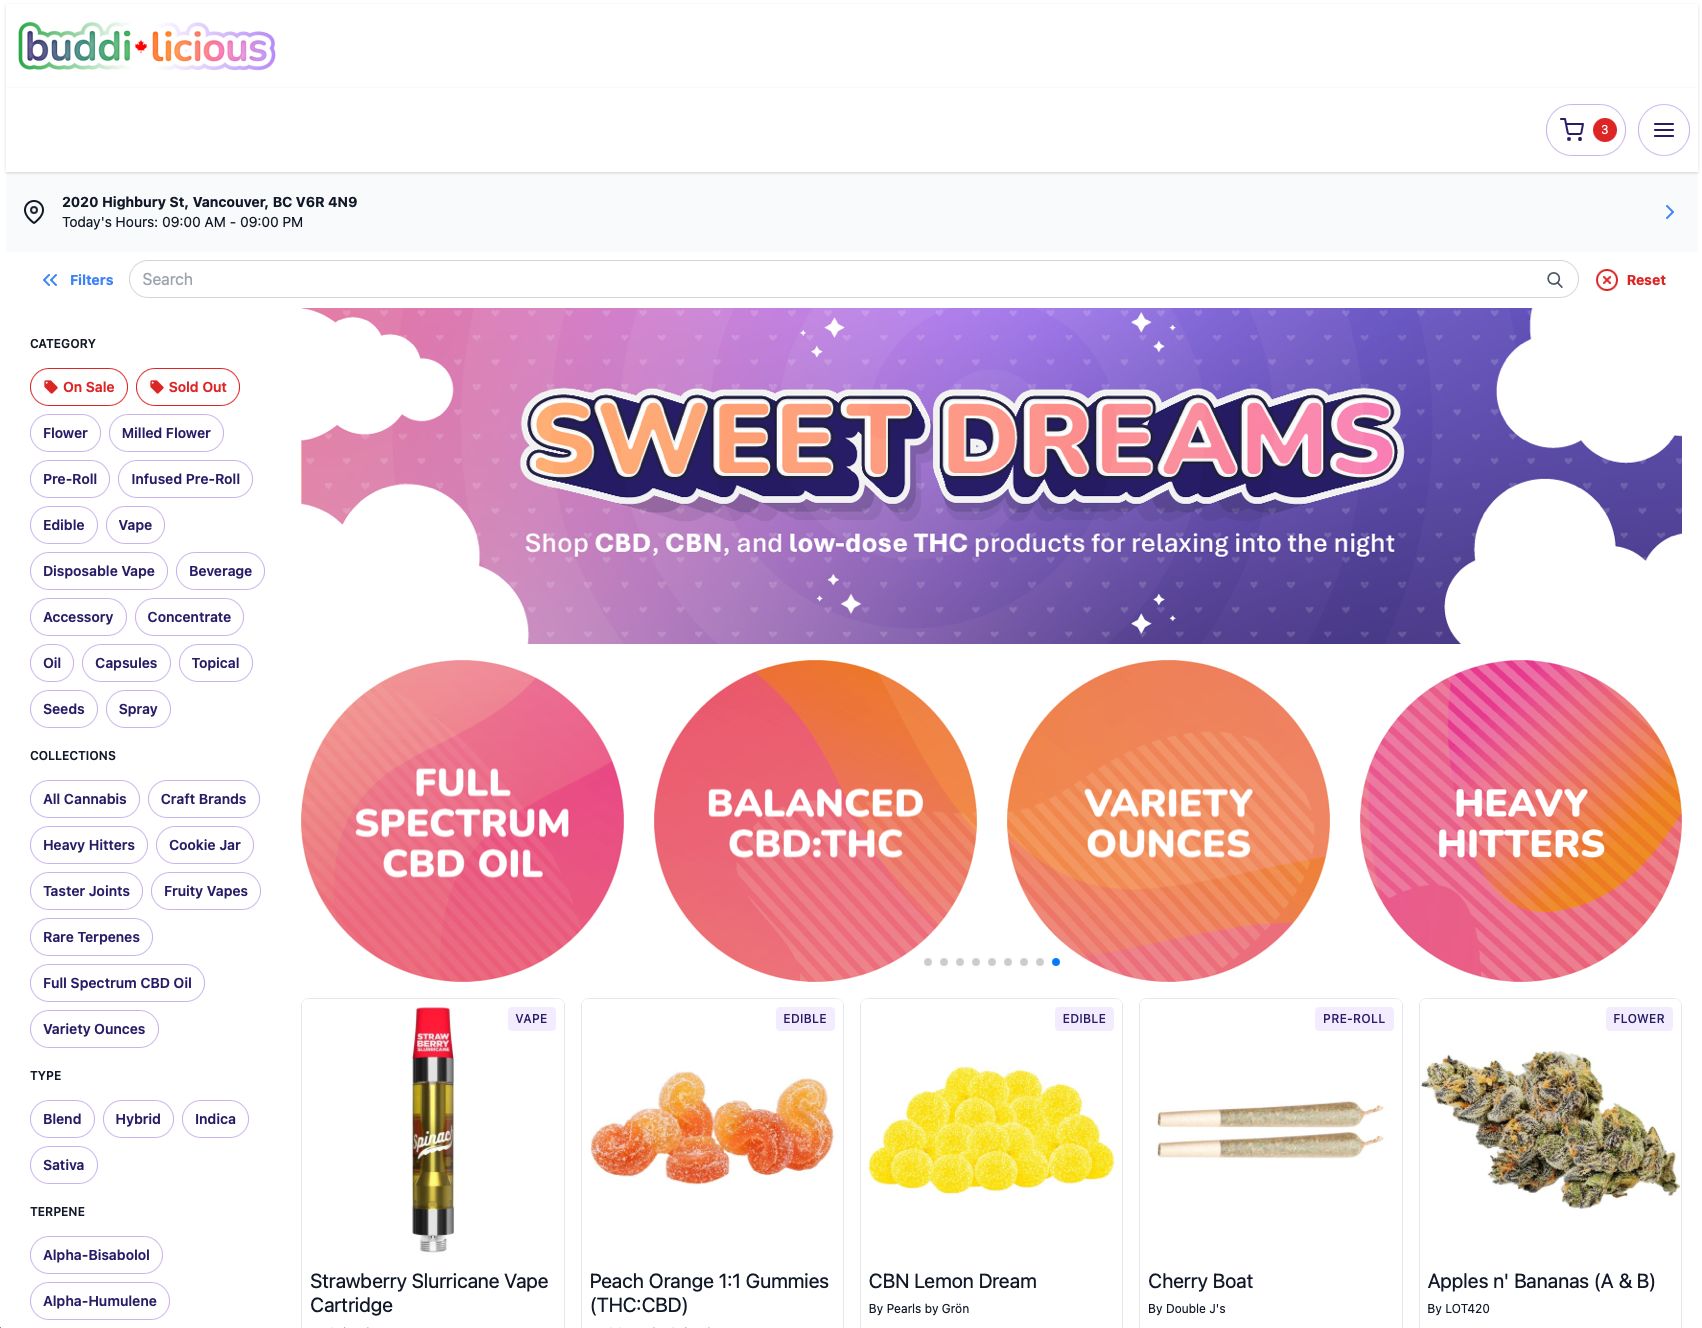Click the Reset filters X icon
This screenshot has height=1328, width=1702.
(1607, 280)
